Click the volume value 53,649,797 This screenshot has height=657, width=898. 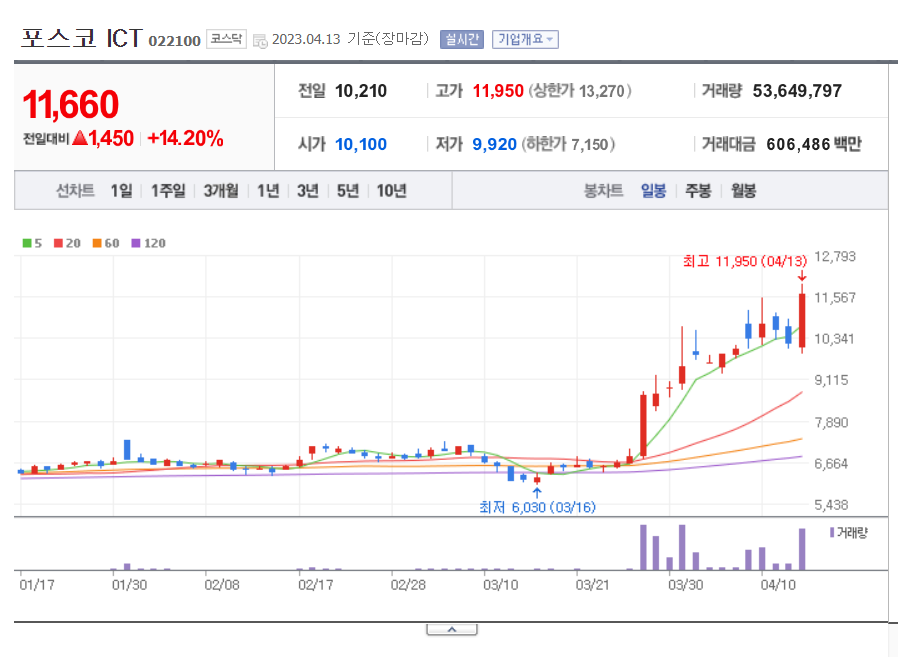coord(797,91)
